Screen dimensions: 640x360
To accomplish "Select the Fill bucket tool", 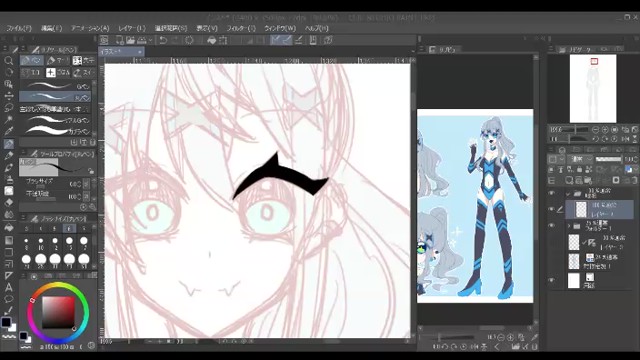I will tap(9, 227).
